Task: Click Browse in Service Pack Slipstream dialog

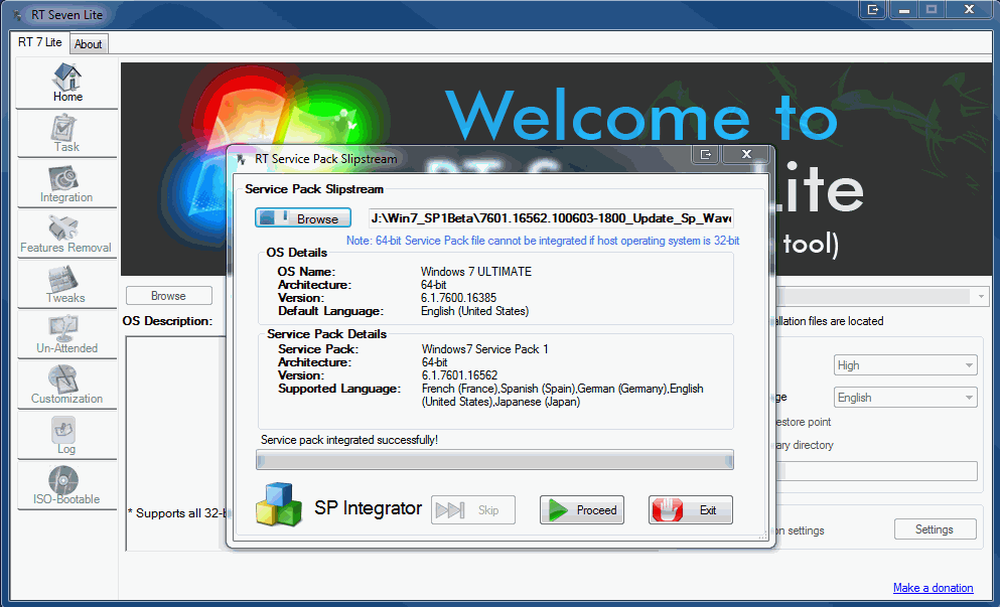Action: click(x=303, y=219)
